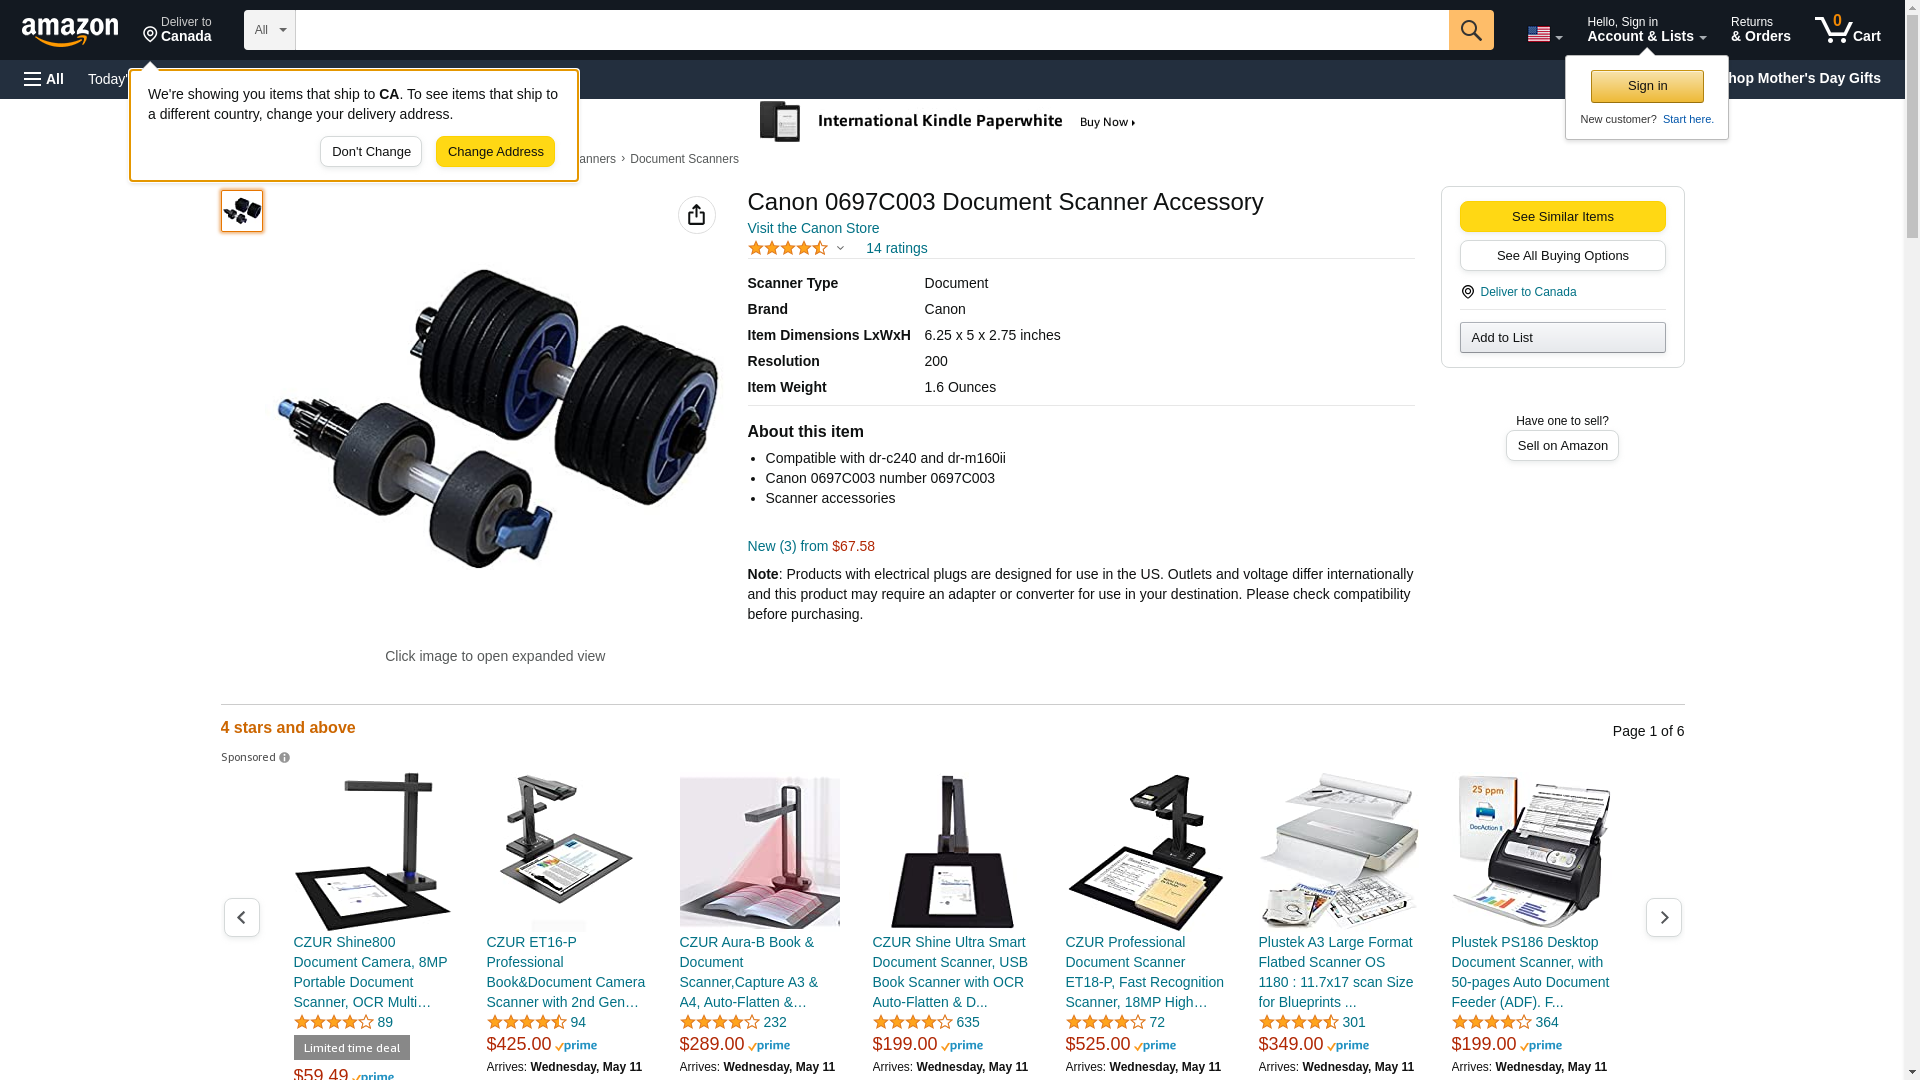Screen dimensions: 1920x1080
Task: Open Account & Lists menu
Action: (1646, 30)
